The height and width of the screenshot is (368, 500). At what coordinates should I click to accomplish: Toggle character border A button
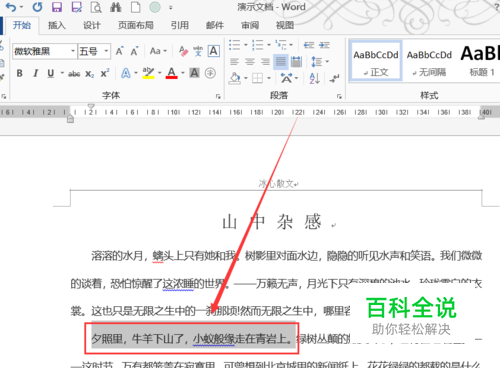click(x=214, y=51)
